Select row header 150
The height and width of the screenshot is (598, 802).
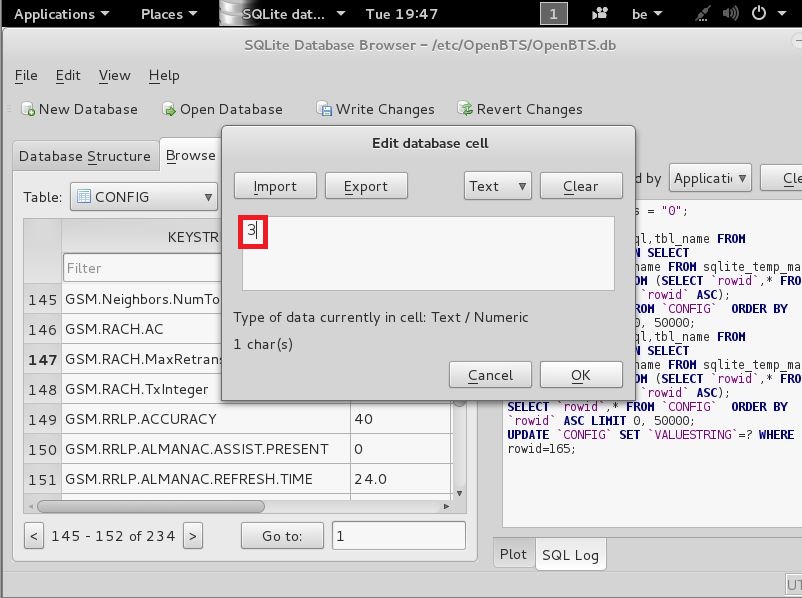[x=42, y=449]
